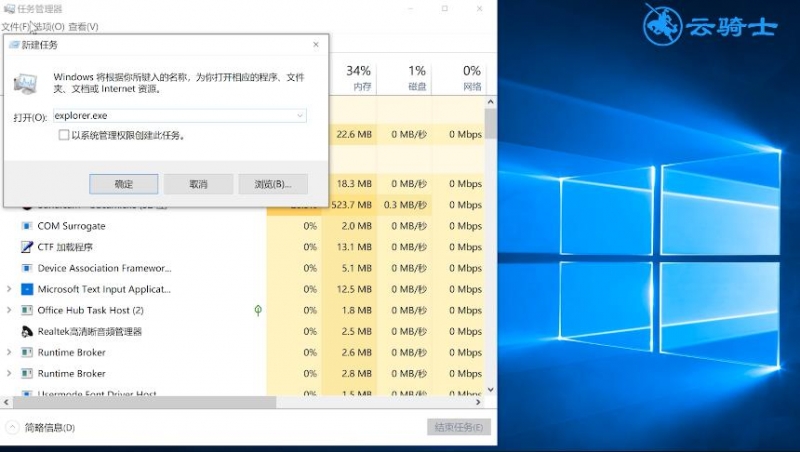Open the 查看(V) menu

(83, 27)
